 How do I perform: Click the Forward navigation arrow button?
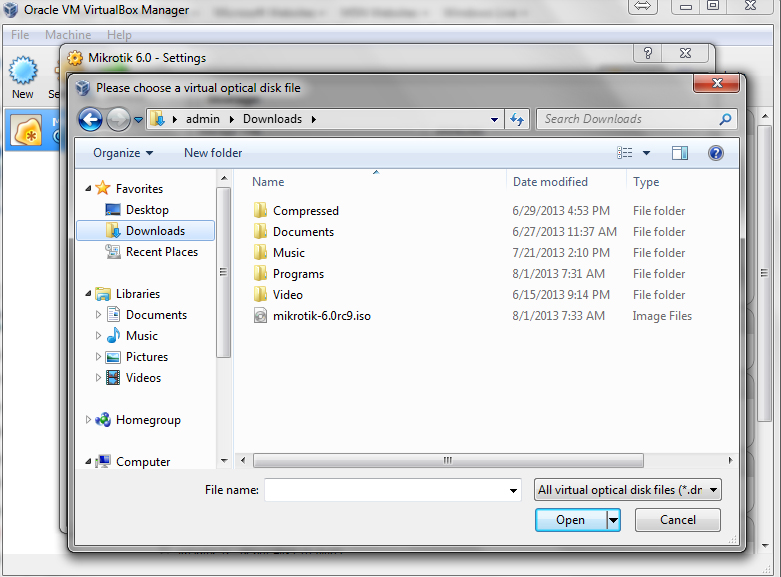[x=118, y=120]
